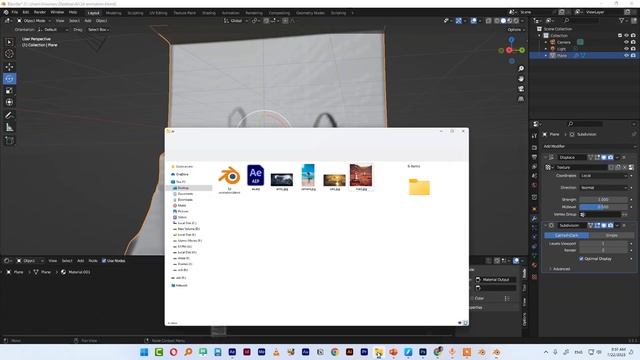Screen dimensions: 640x360
Task: Click the Photoshop icon on the taskbar
Action: (423, 352)
